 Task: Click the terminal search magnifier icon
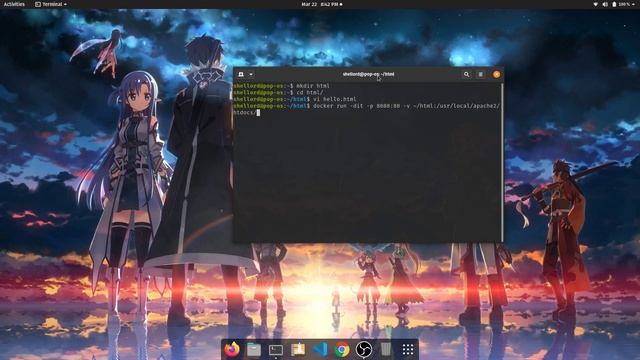466,74
